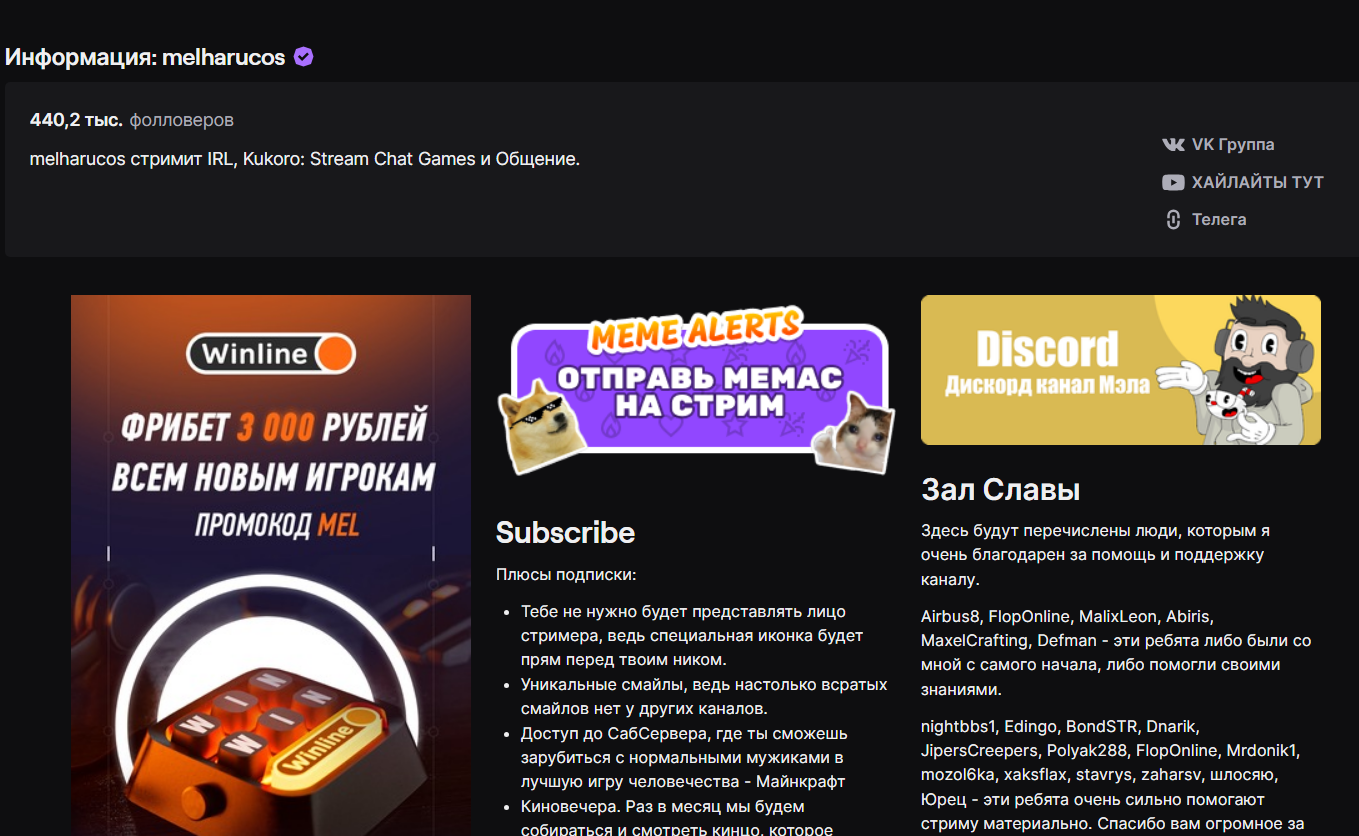Open the VK Группа link
The image size is (1359, 836).
click(1218, 144)
